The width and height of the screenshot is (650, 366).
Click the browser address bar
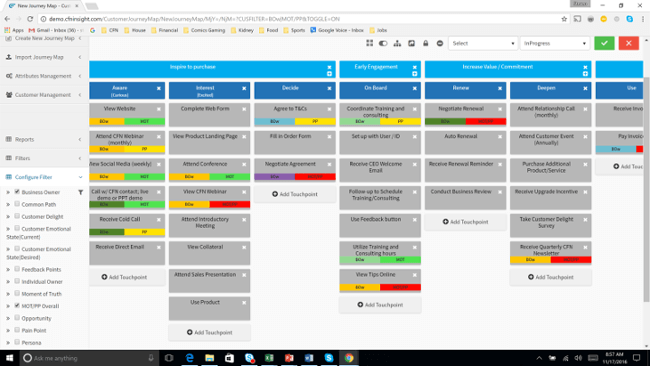pyautogui.click(x=298, y=19)
